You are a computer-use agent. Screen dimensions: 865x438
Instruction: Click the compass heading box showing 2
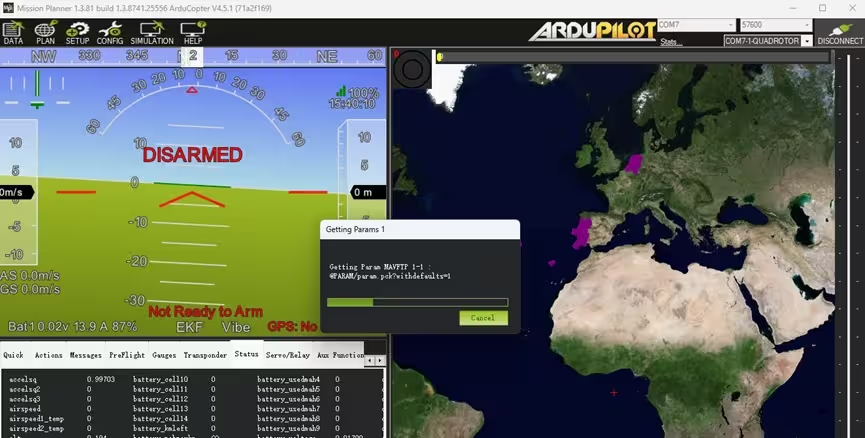(x=193, y=56)
